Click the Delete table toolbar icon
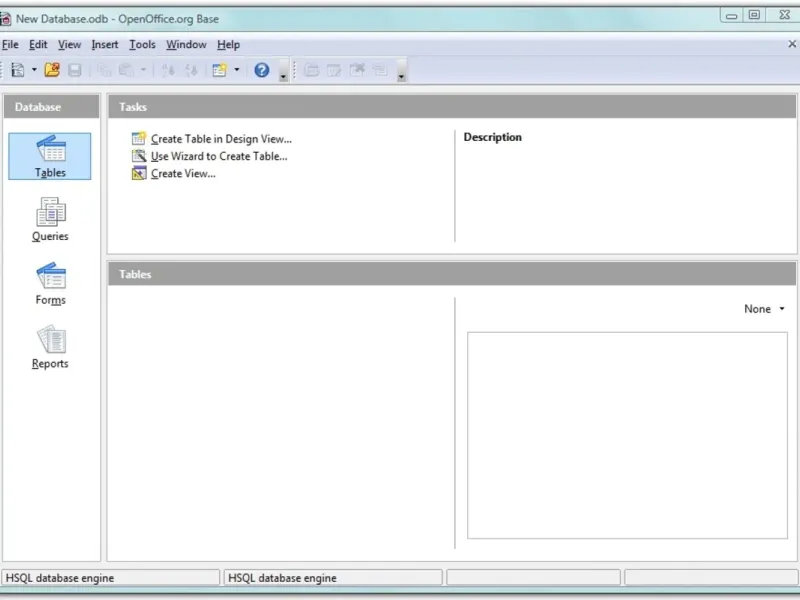This screenshot has width=800, height=600. [357, 70]
